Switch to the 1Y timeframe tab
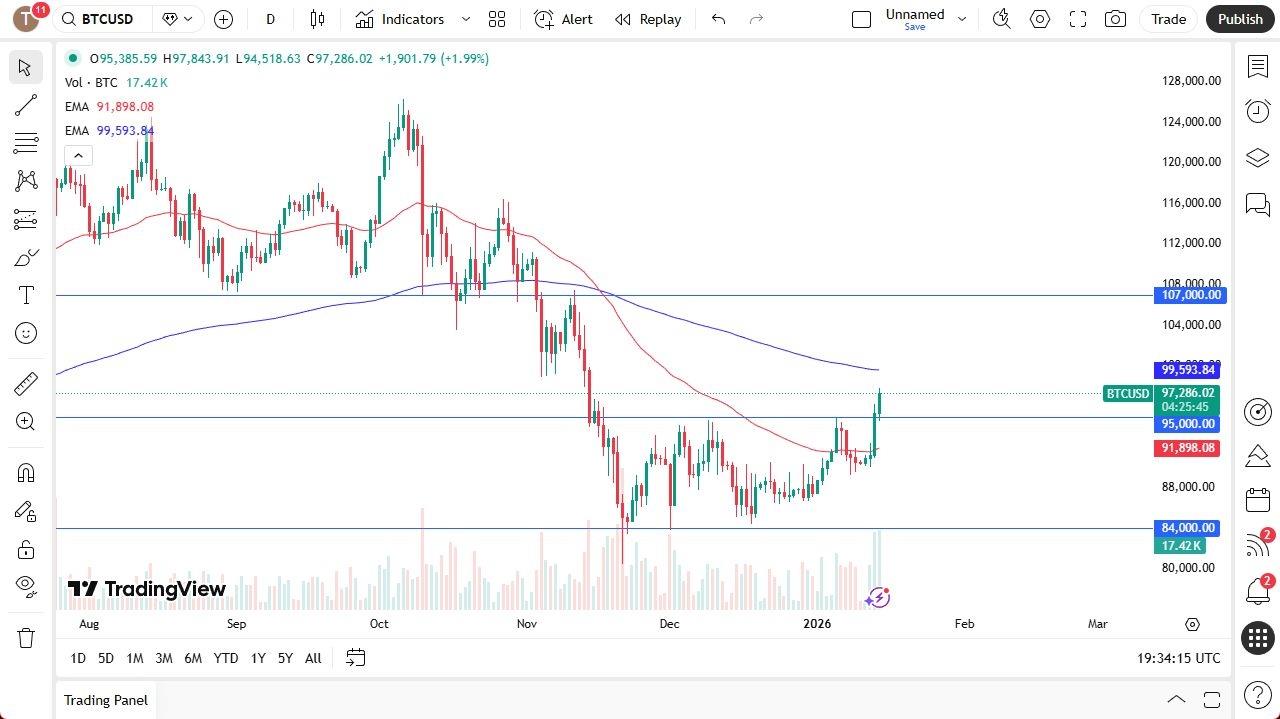 [x=257, y=658]
